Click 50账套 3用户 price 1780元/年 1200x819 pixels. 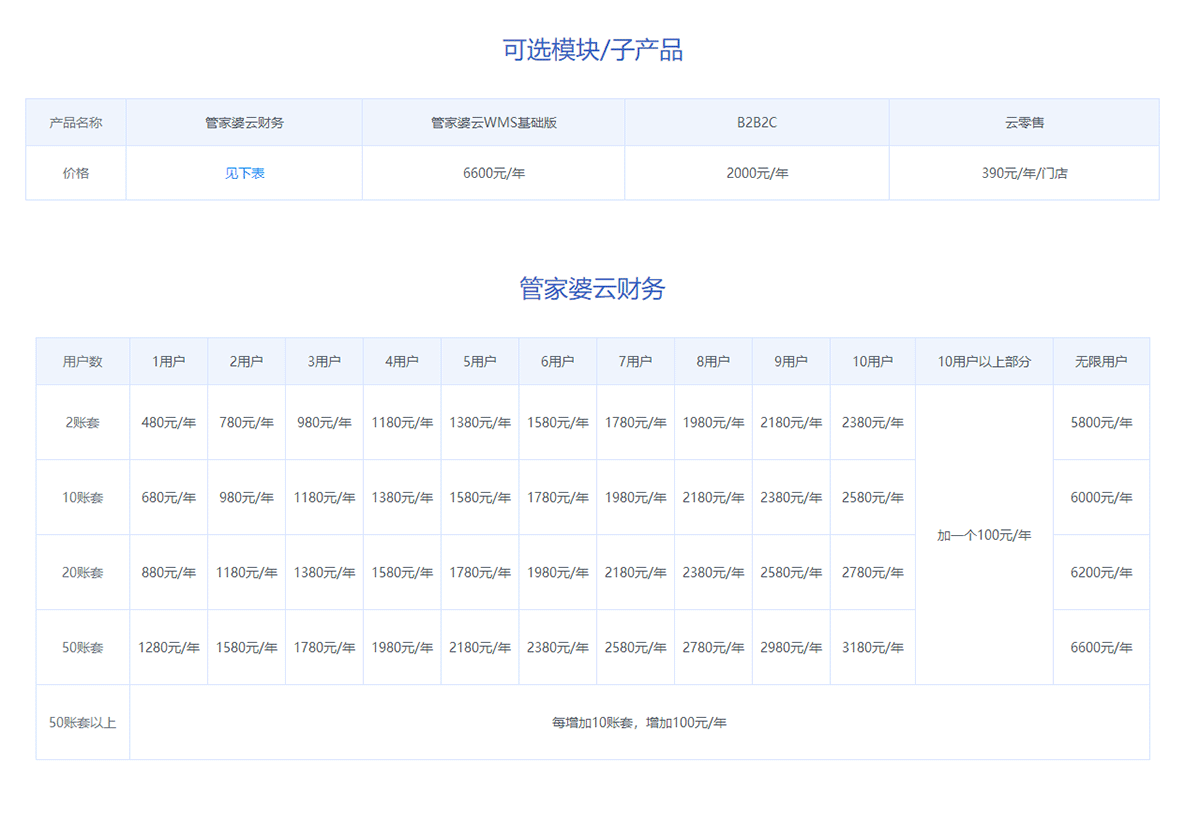point(324,648)
